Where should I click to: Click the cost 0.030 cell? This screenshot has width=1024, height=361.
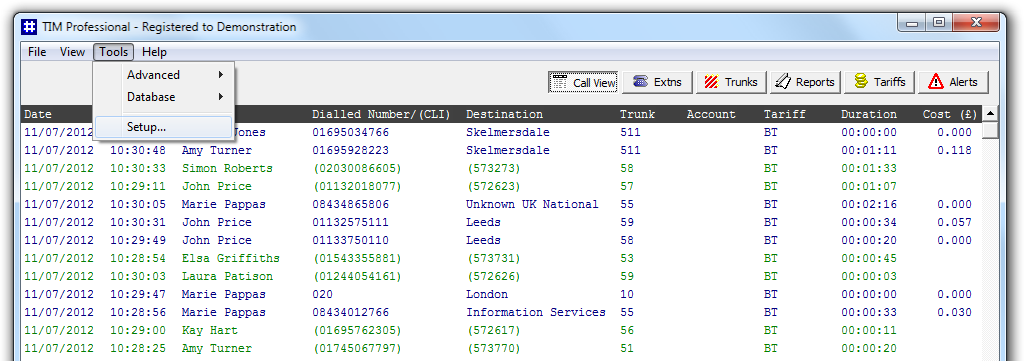pyautogui.click(x=954, y=312)
